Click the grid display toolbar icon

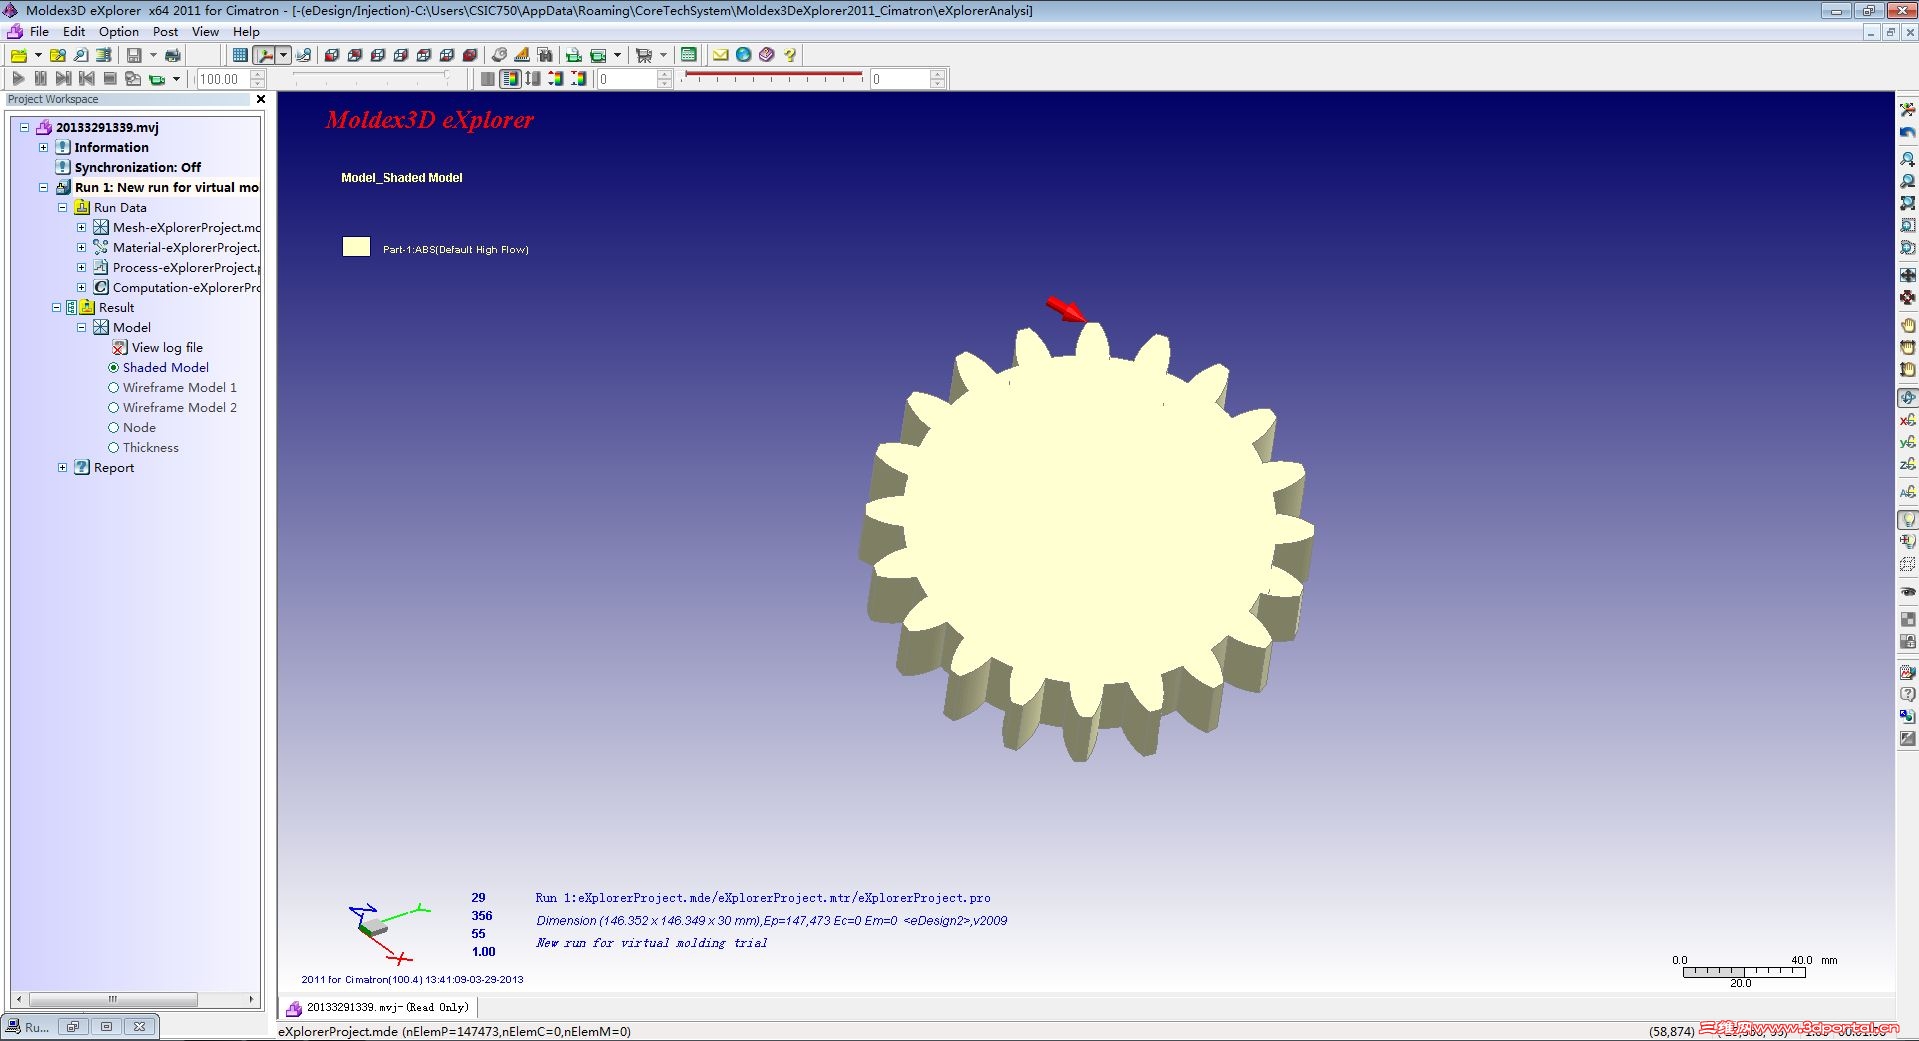(x=240, y=55)
